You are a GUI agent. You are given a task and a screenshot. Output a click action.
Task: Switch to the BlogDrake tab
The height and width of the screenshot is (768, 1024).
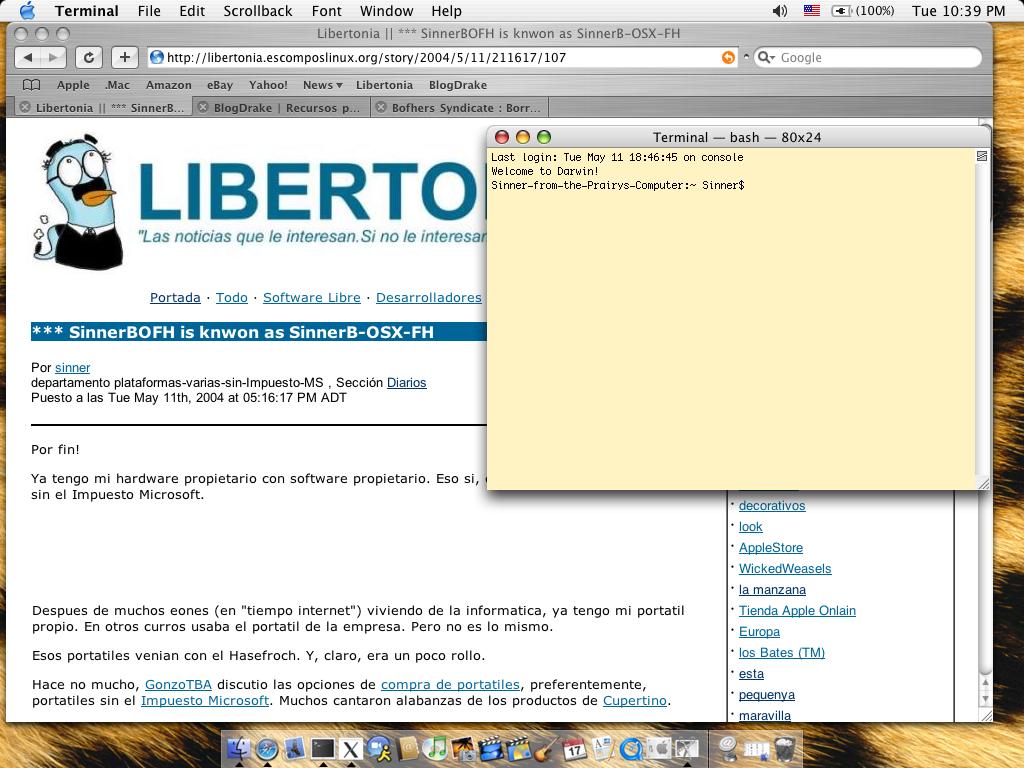click(x=287, y=108)
